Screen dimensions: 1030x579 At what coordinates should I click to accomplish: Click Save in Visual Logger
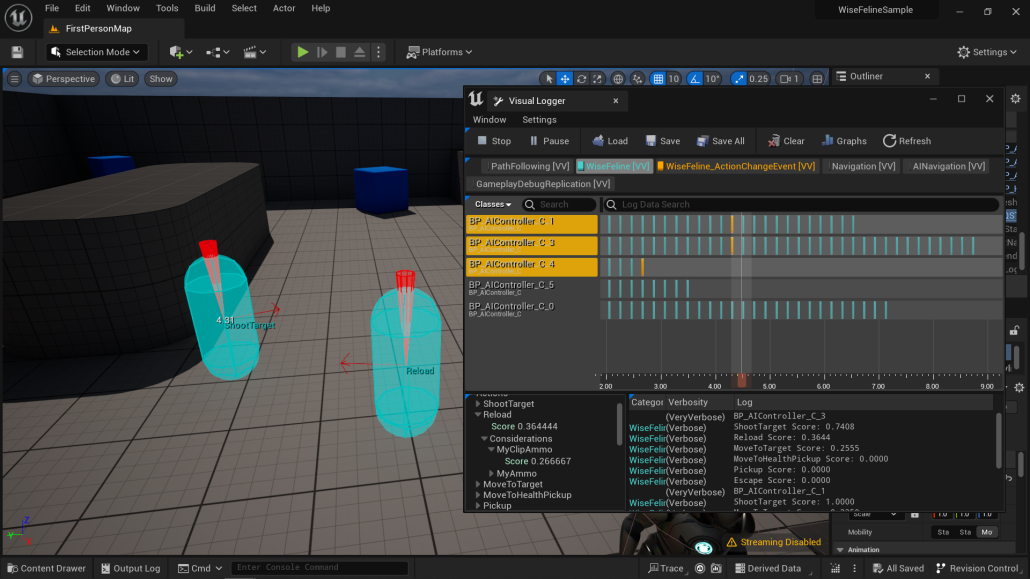[x=663, y=141]
